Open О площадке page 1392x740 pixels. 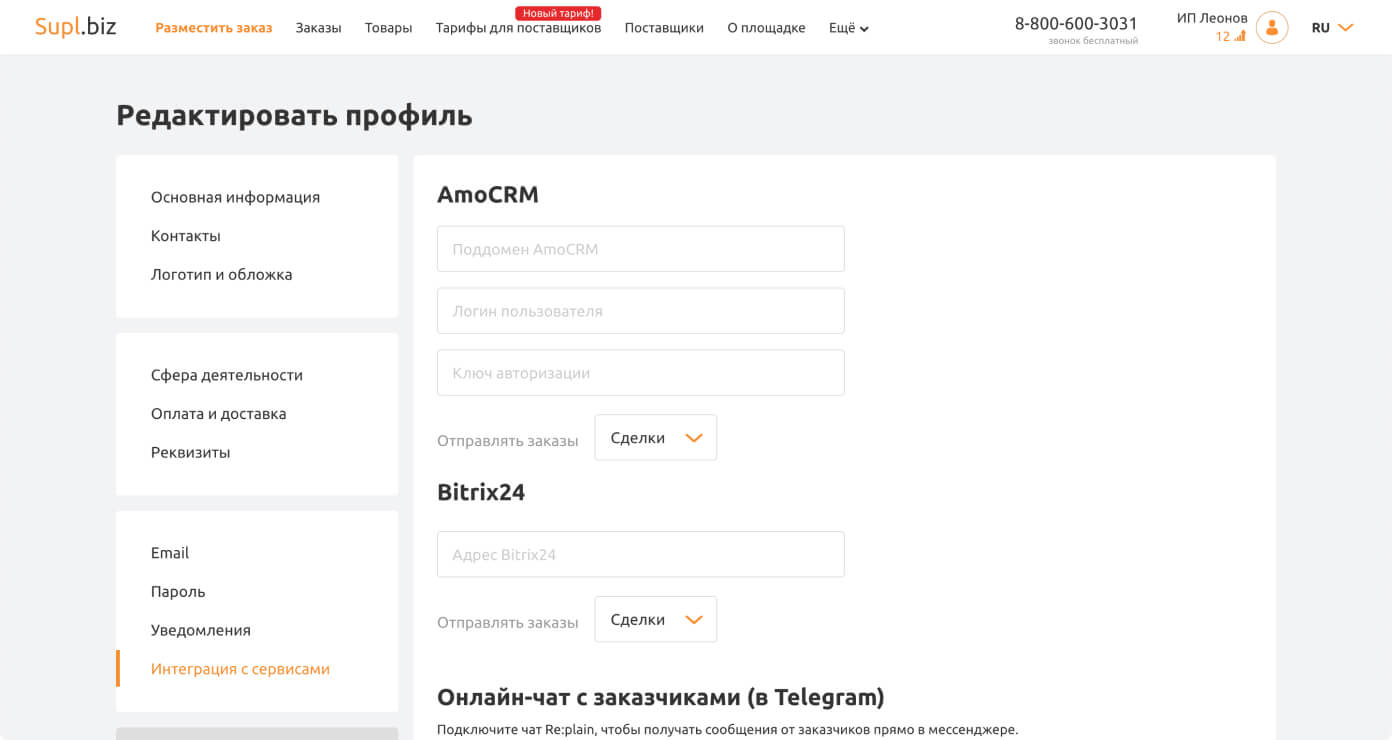[766, 28]
